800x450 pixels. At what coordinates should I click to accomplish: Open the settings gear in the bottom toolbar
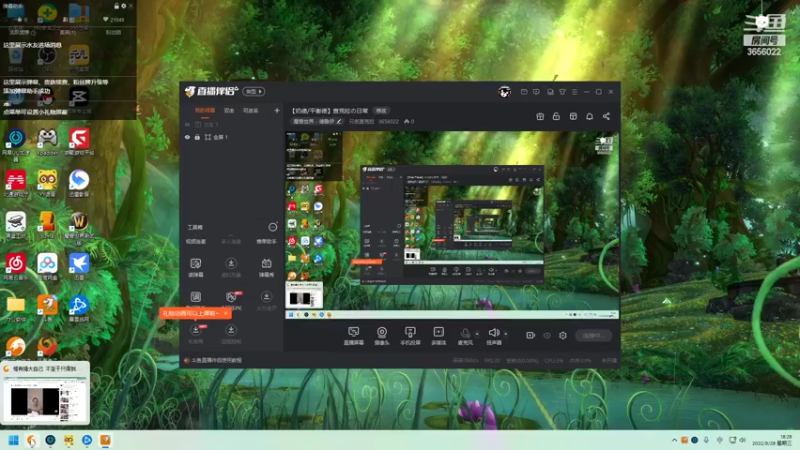click(563, 335)
